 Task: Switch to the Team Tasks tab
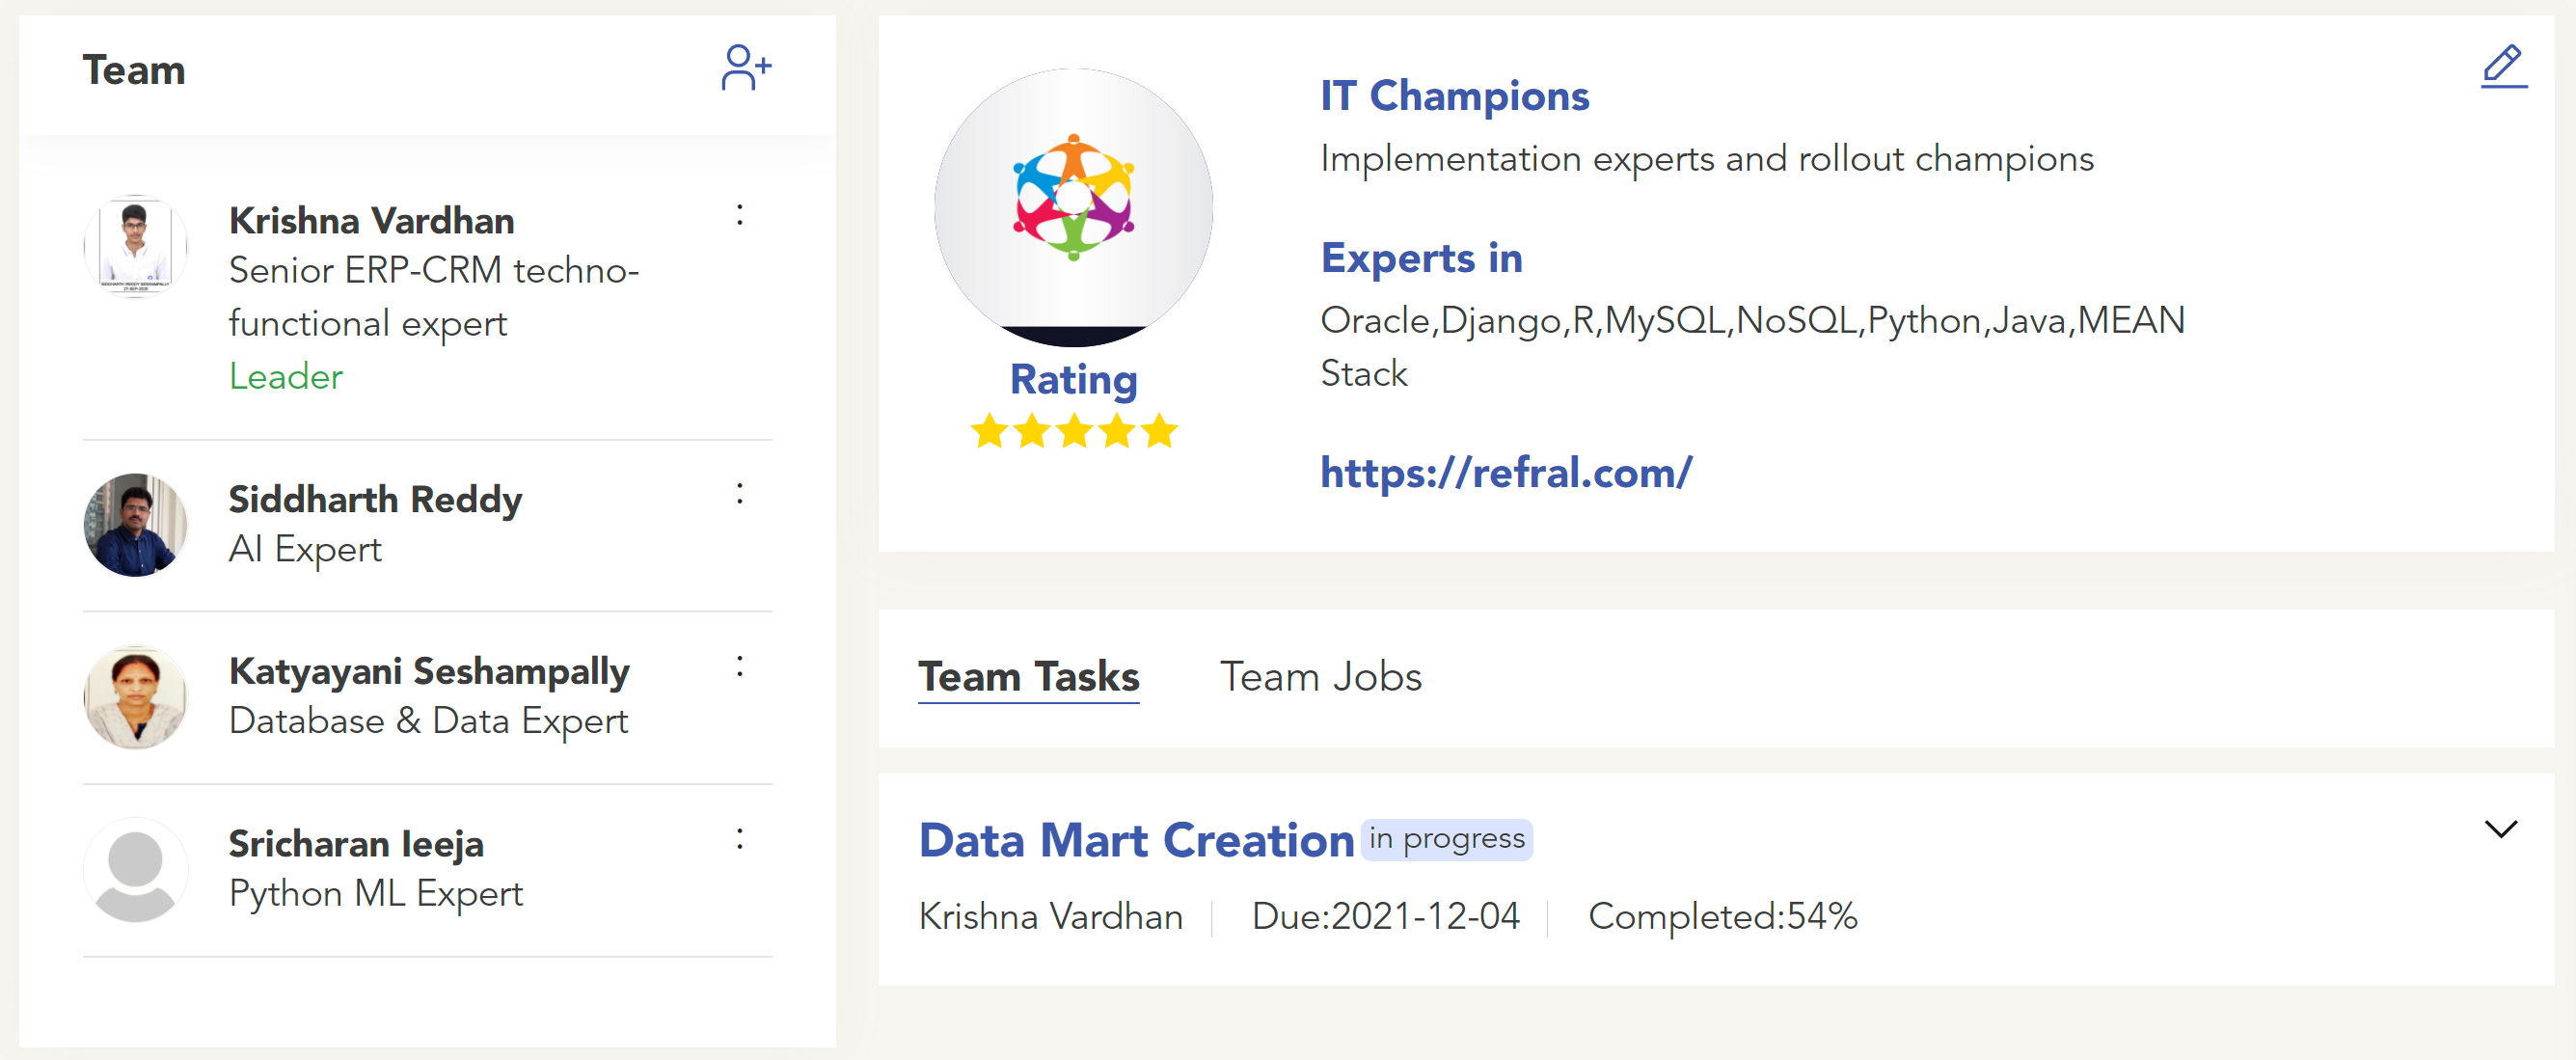1028,677
